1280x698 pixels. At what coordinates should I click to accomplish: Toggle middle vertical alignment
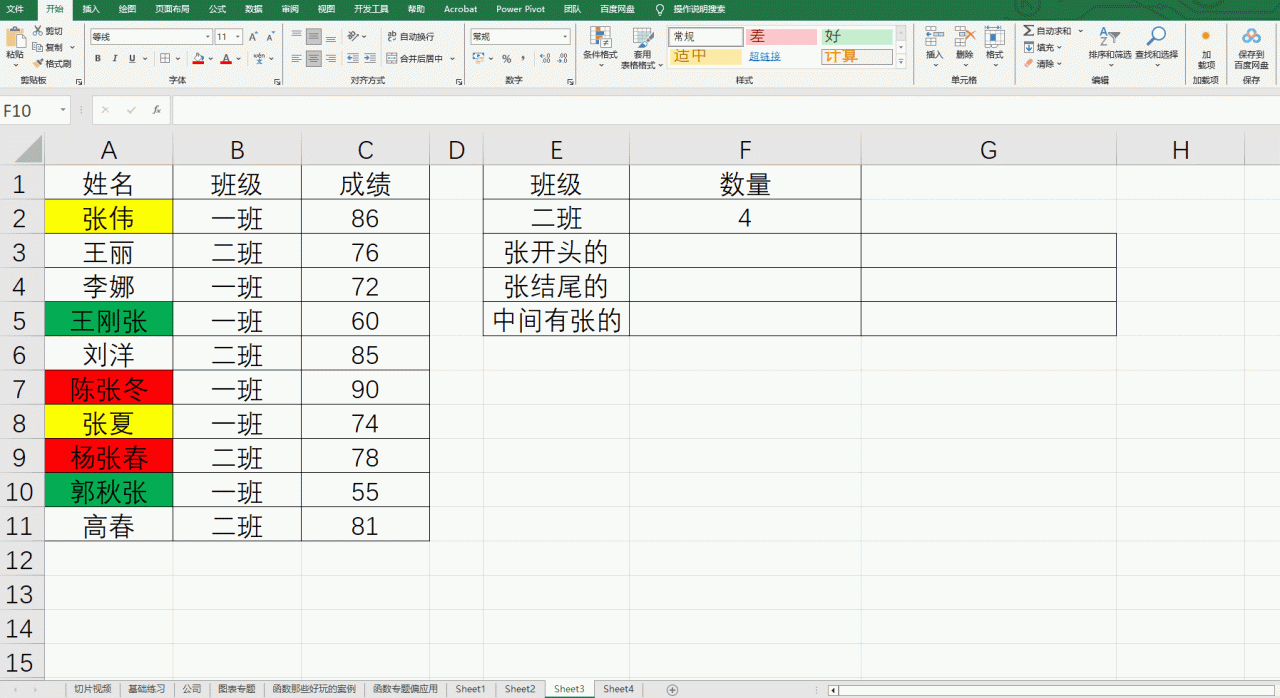[313, 36]
